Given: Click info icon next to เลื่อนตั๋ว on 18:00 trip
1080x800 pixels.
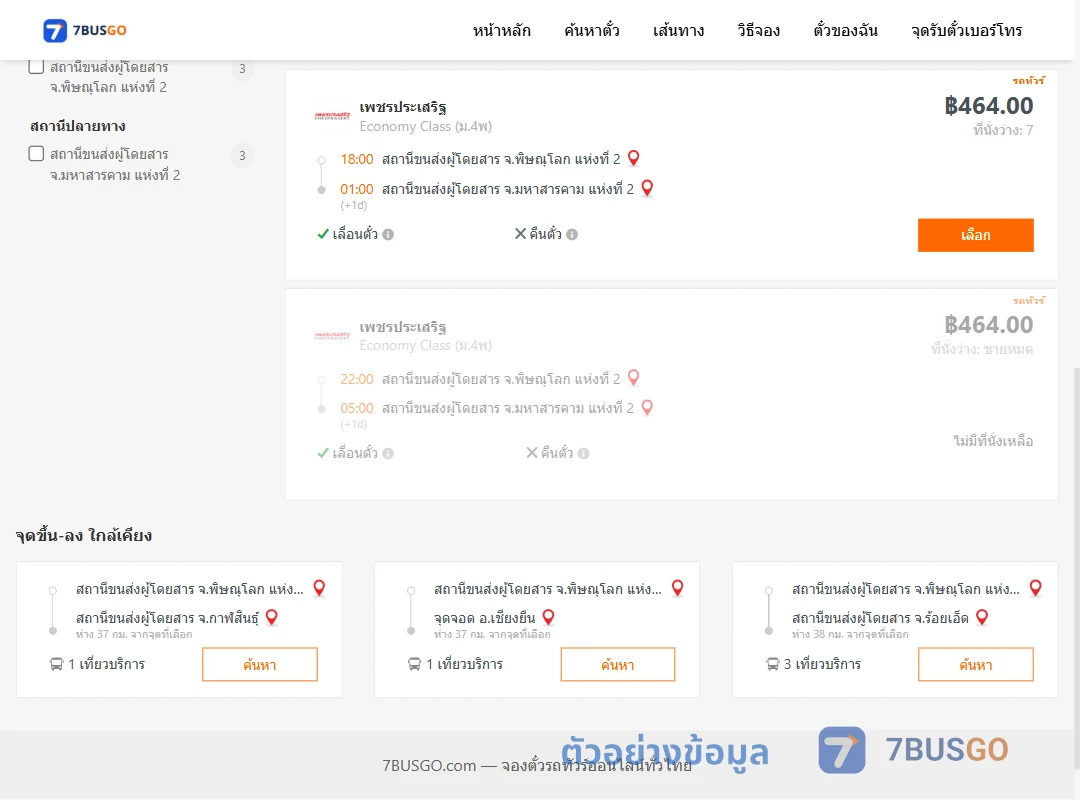Looking at the screenshot, I should [388, 234].
